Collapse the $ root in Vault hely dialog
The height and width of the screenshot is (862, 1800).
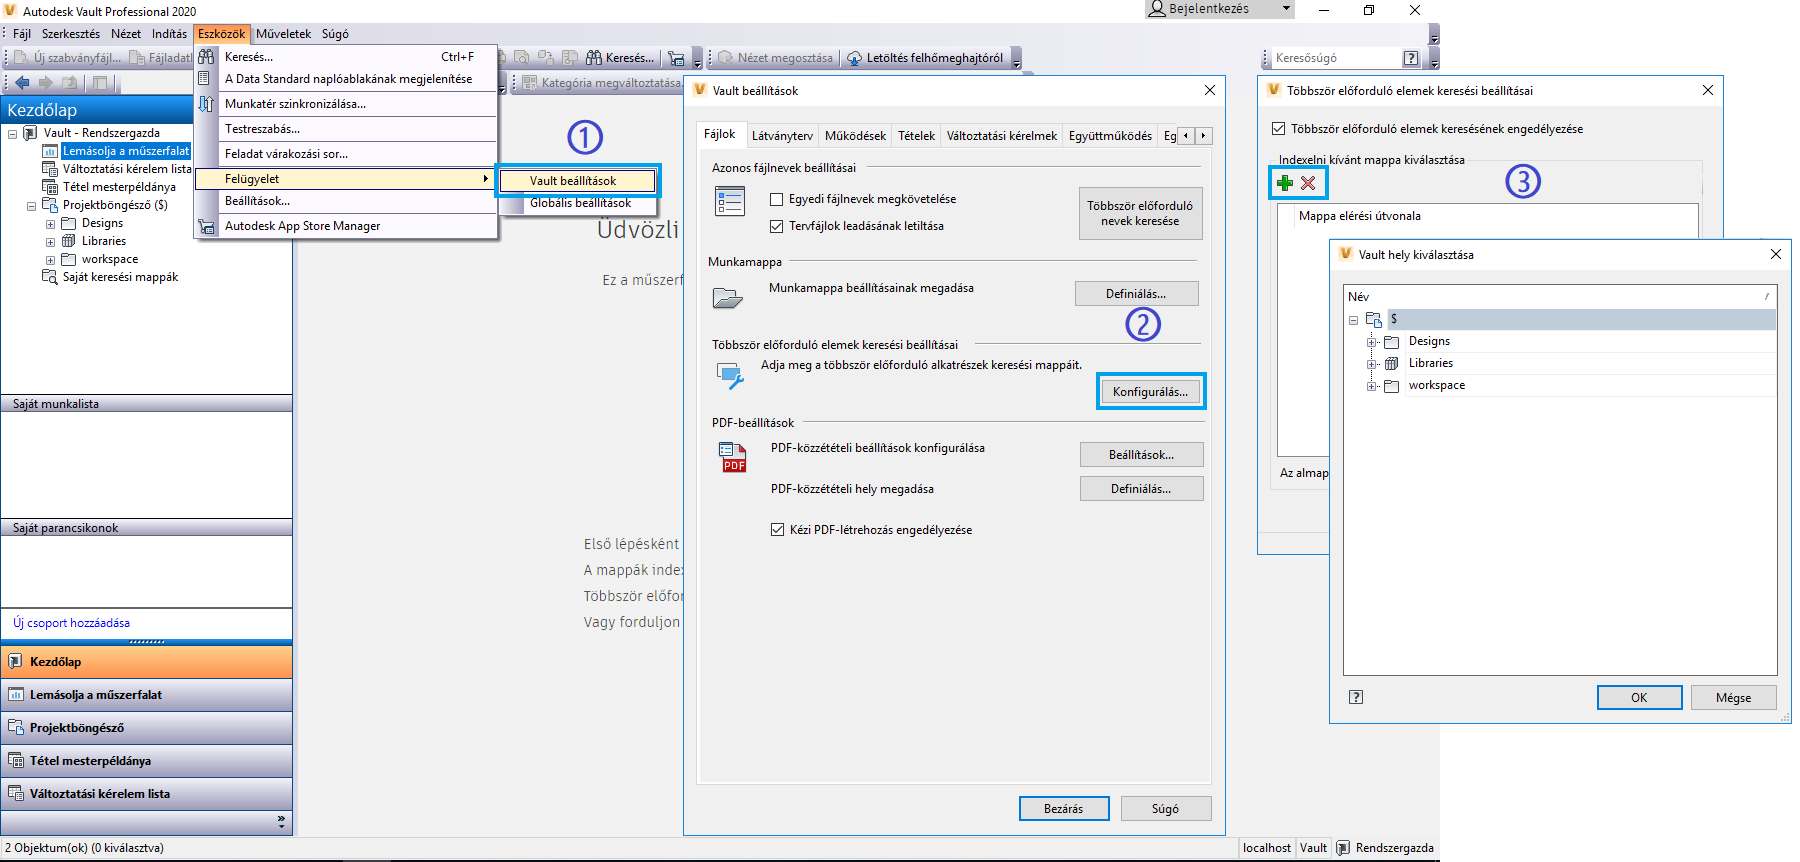(1353, 320)
